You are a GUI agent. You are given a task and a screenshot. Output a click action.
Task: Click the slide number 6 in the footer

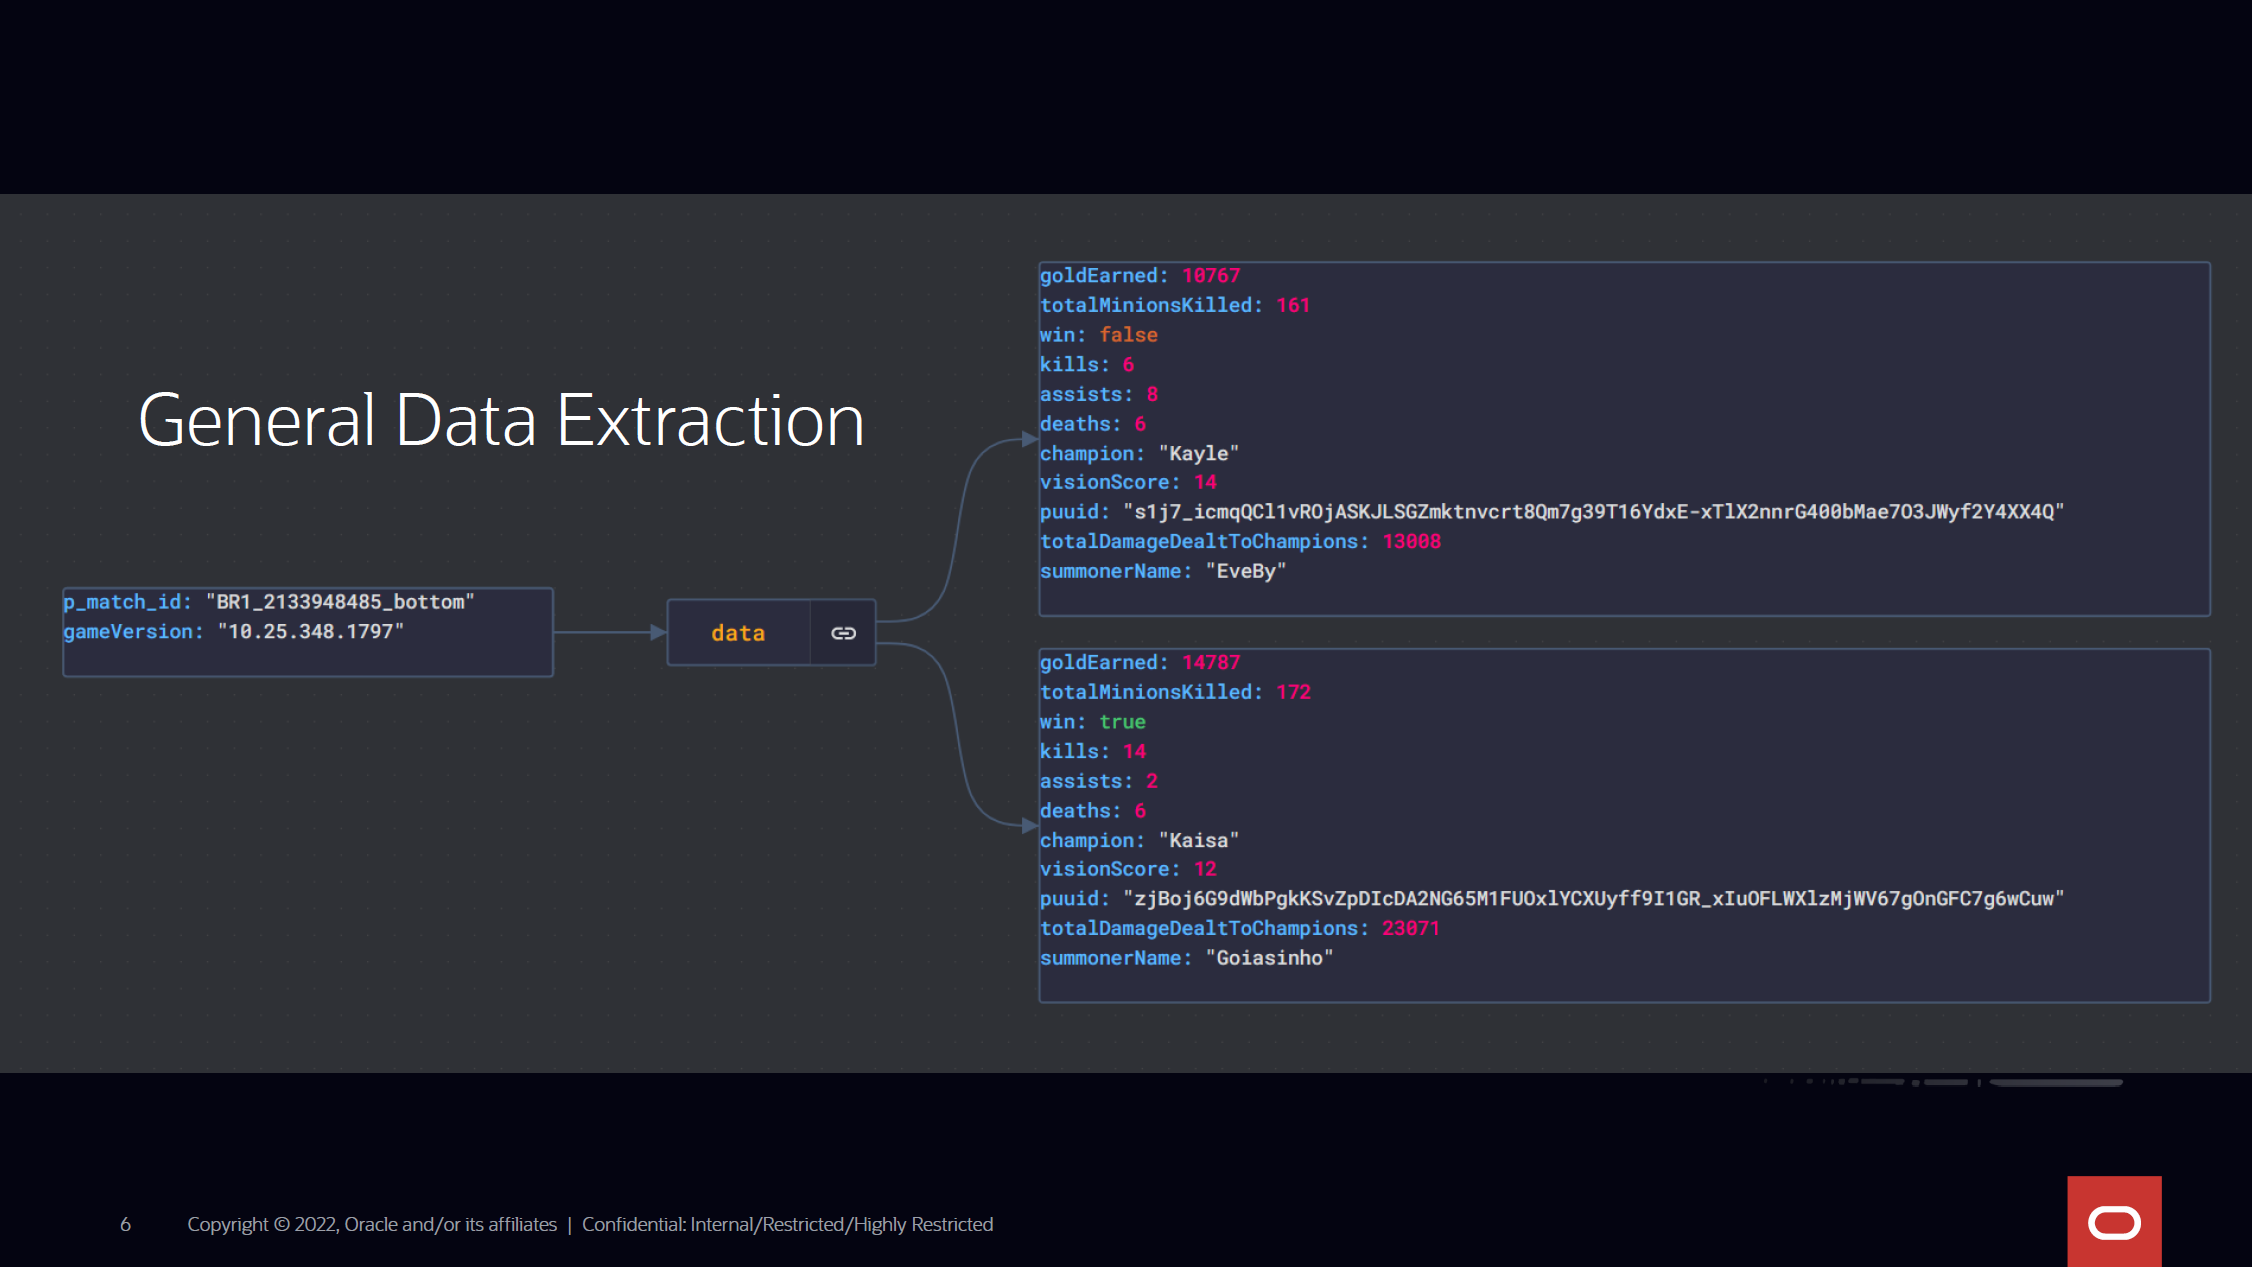(x=125, y=1224)
